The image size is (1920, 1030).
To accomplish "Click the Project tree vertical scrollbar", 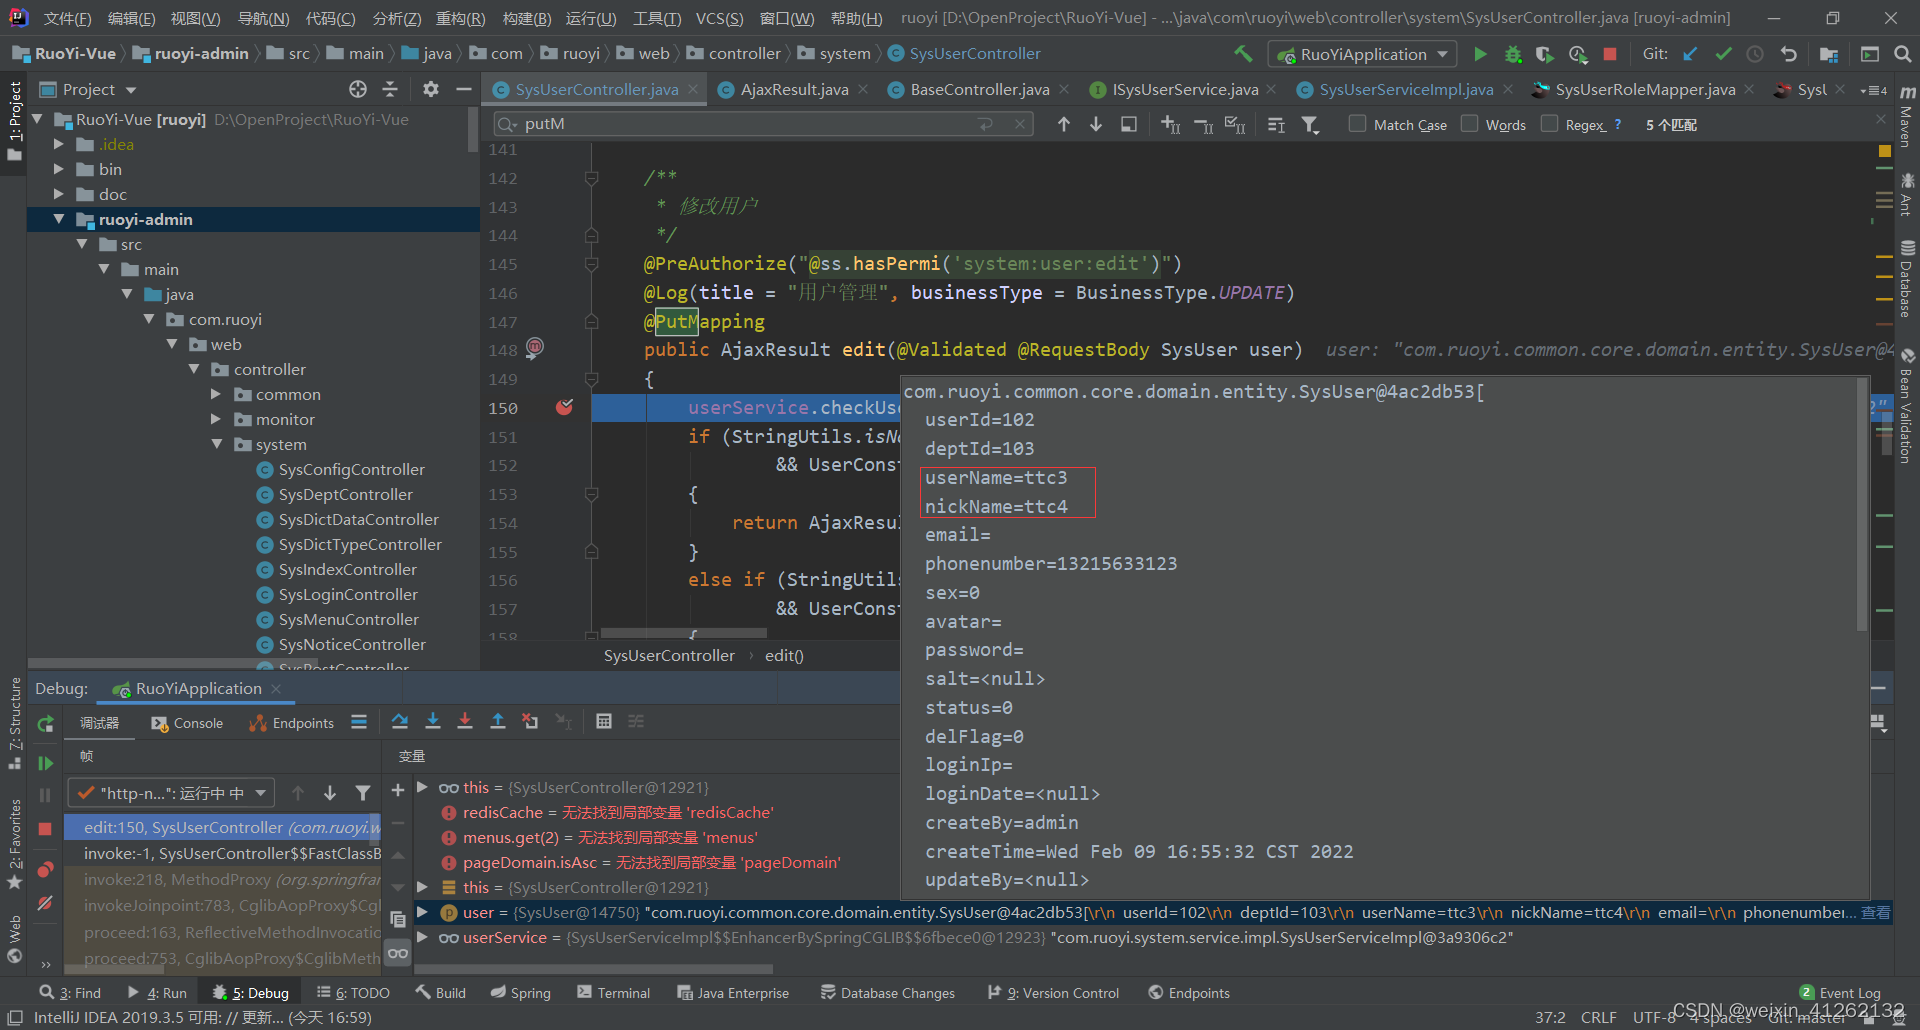I will pyautogui.click(x=473, y=130).
